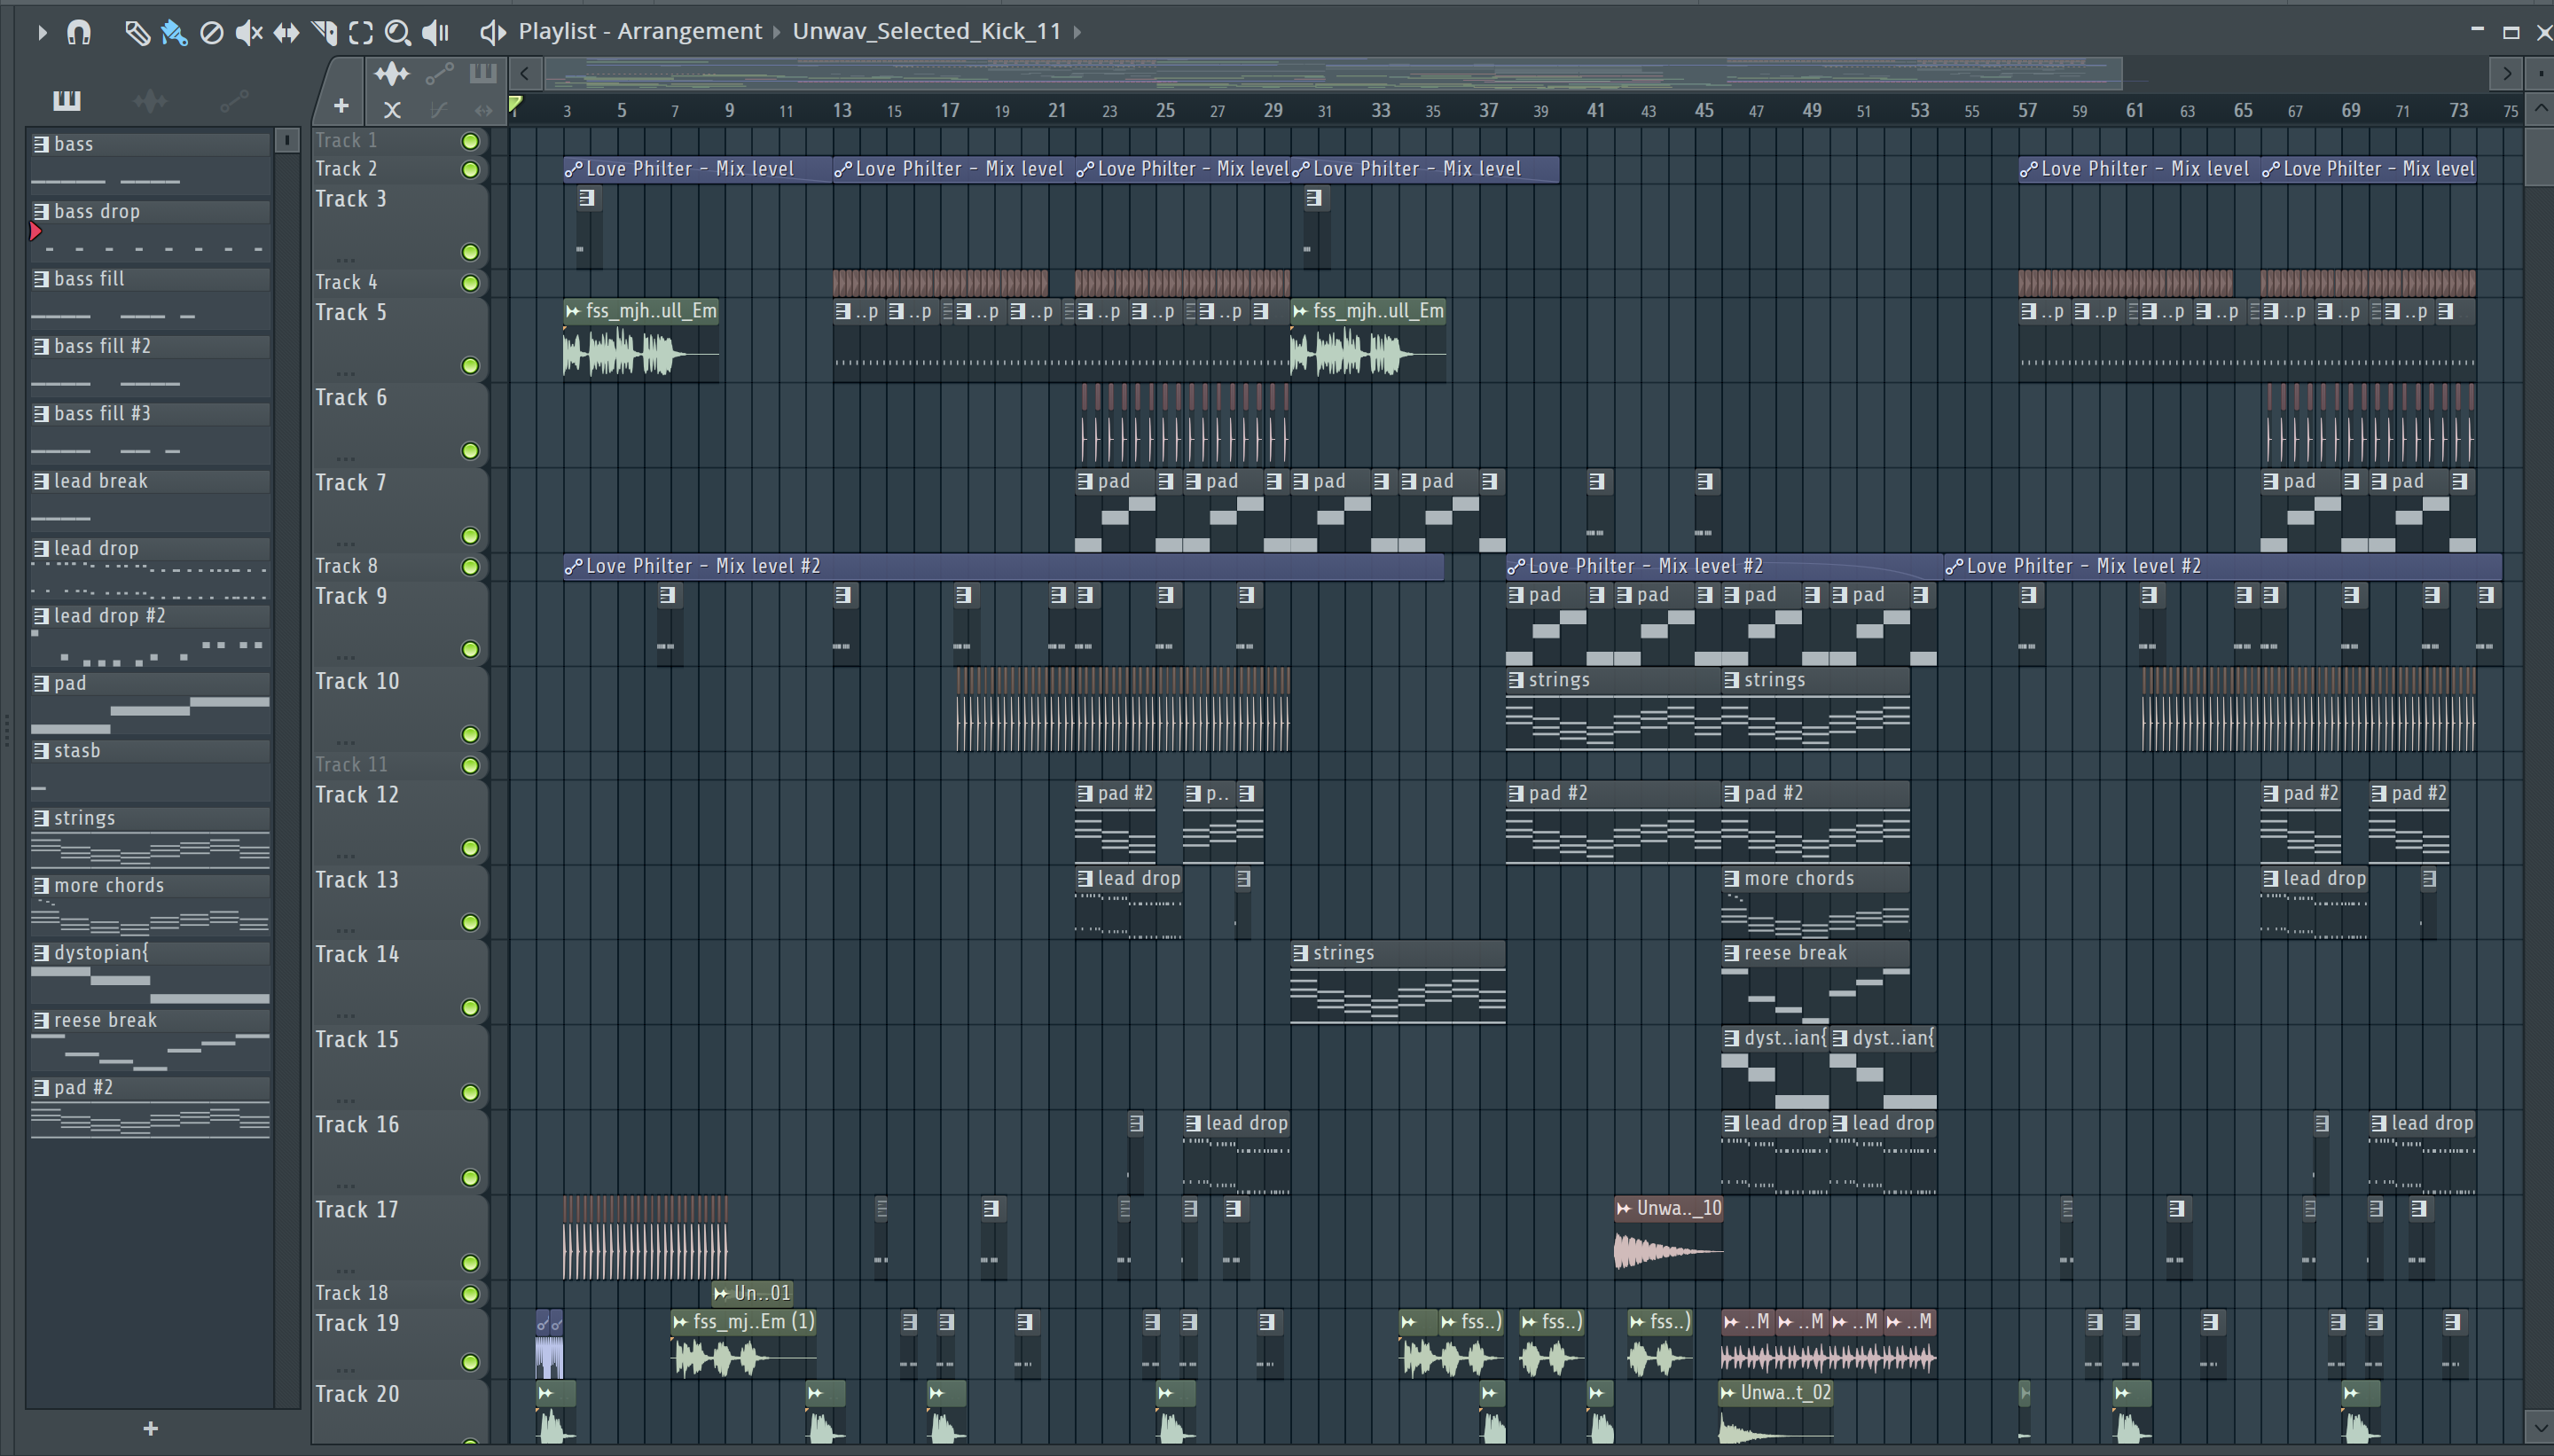Select Track 17 header label
Screen dimensions: 2554x1456
pyautogui.click(x=357, y=1210)
